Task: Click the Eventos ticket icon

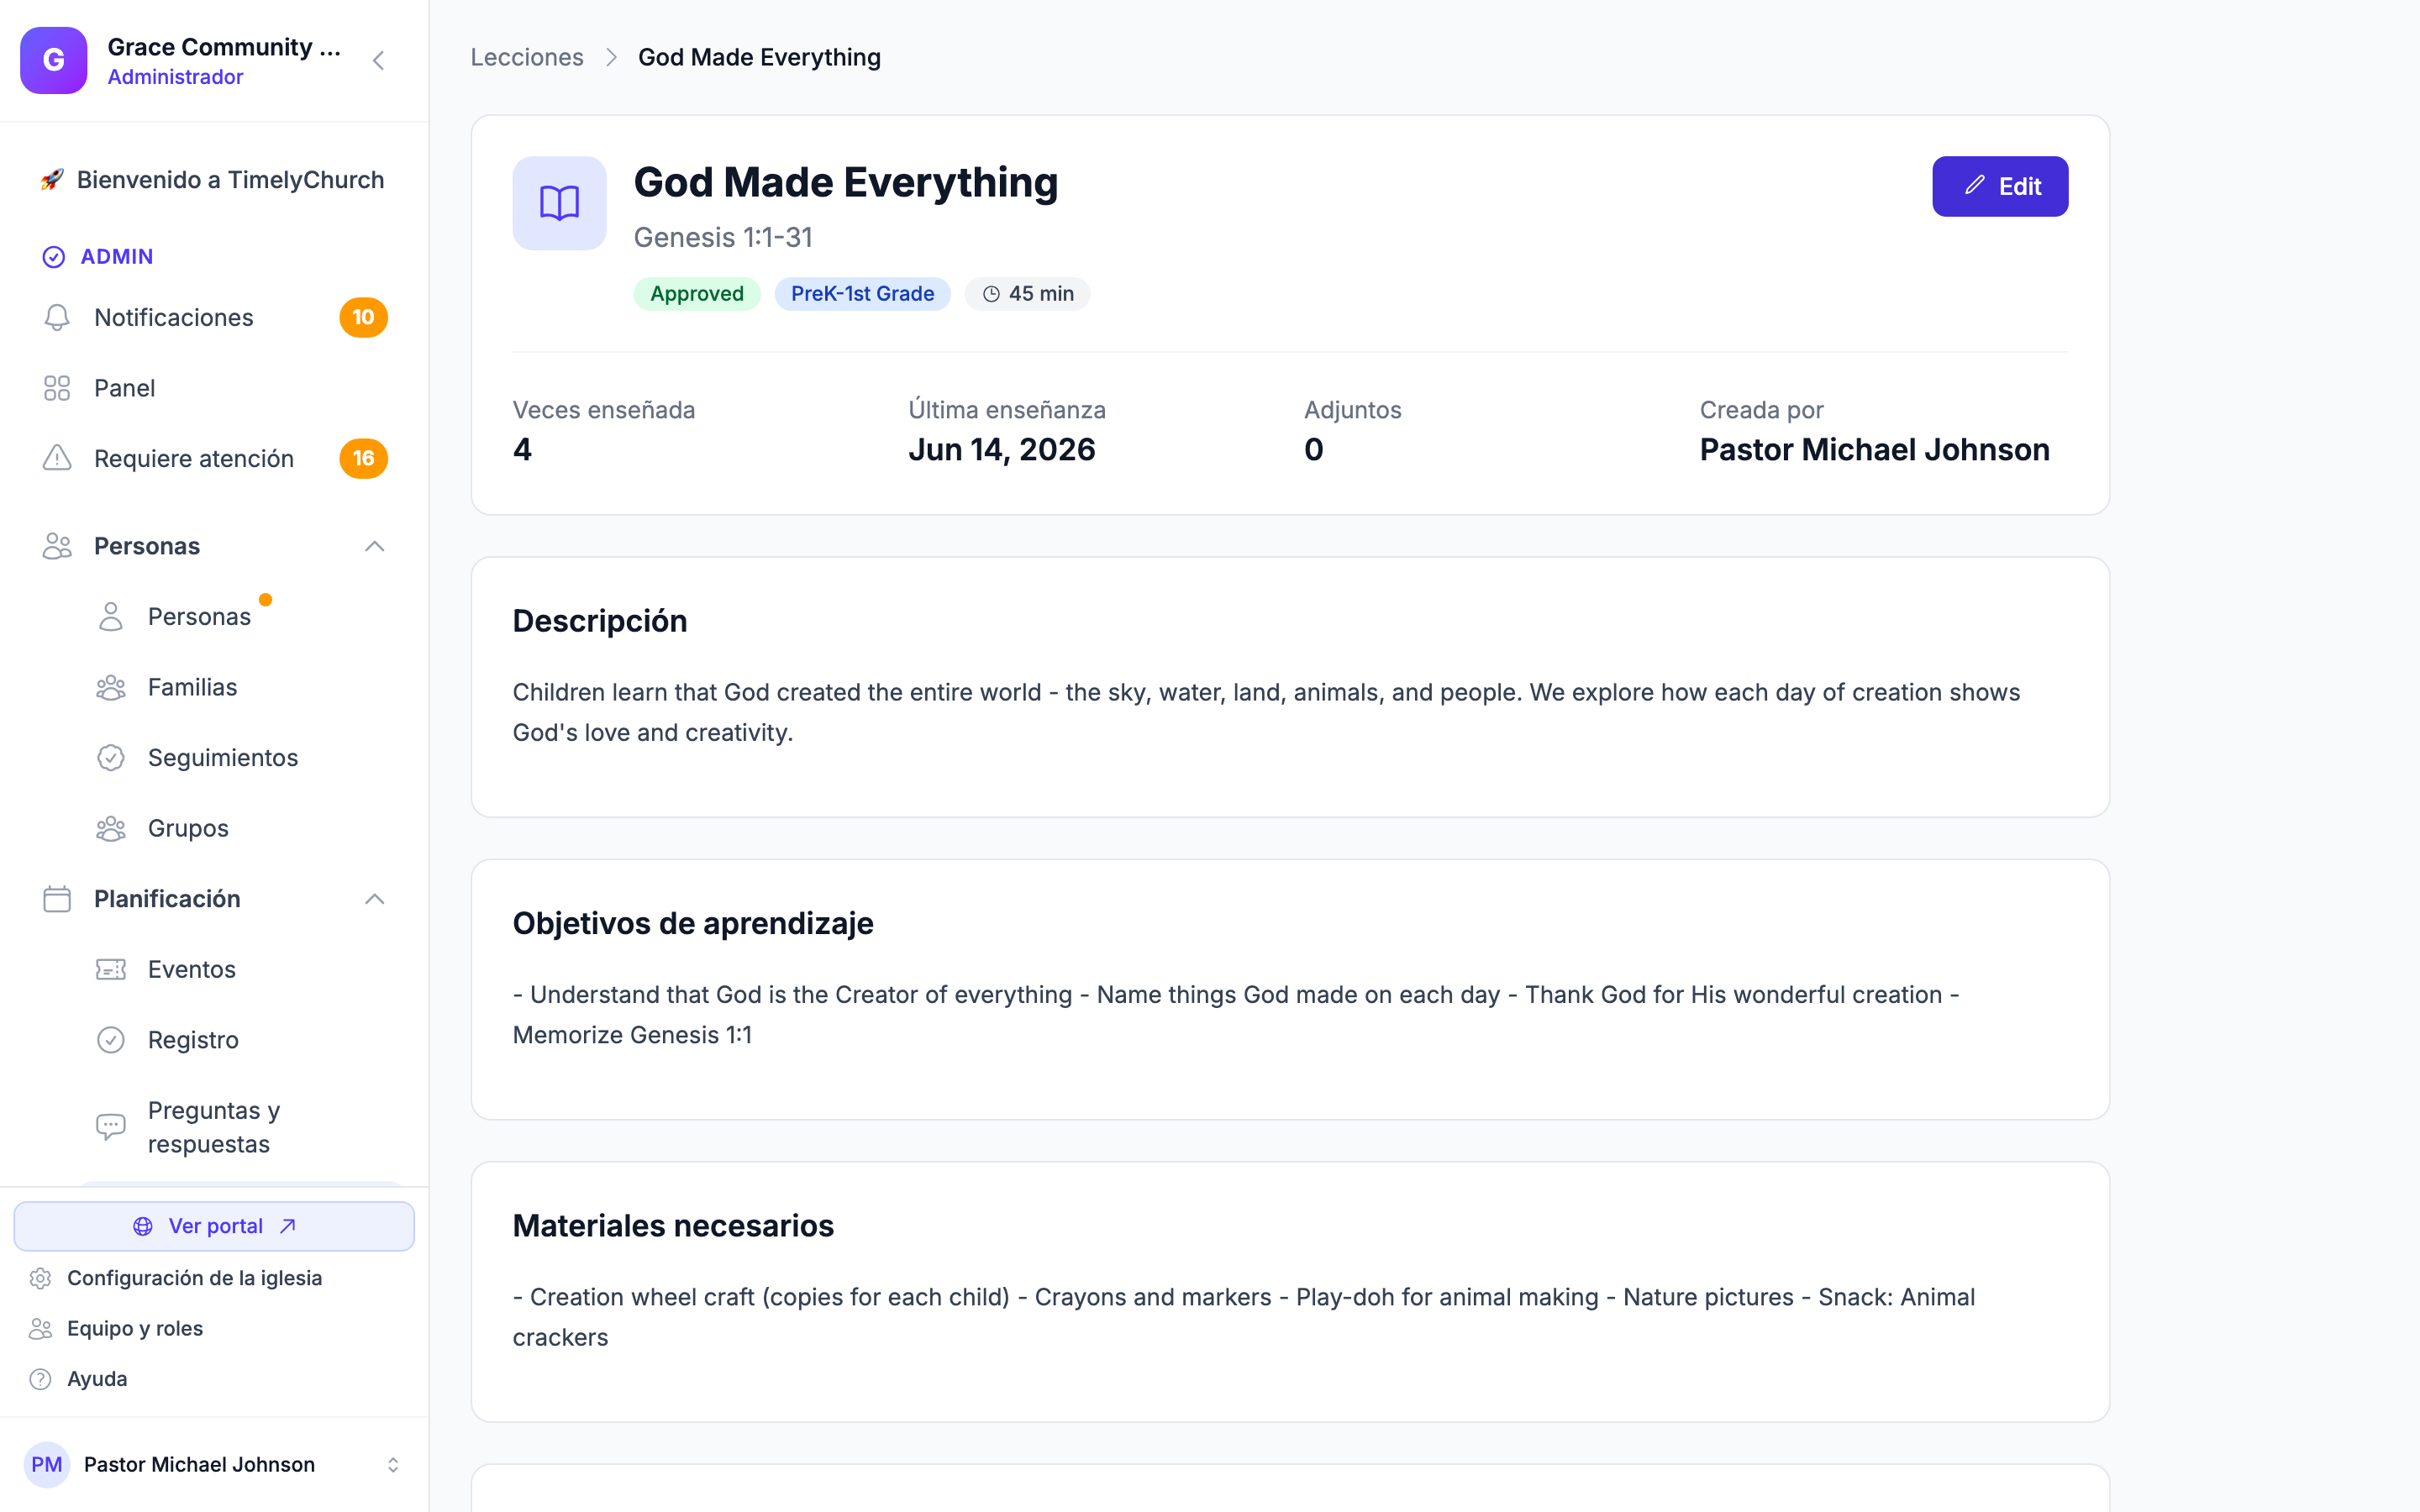Action: click(x=111, y=969)
